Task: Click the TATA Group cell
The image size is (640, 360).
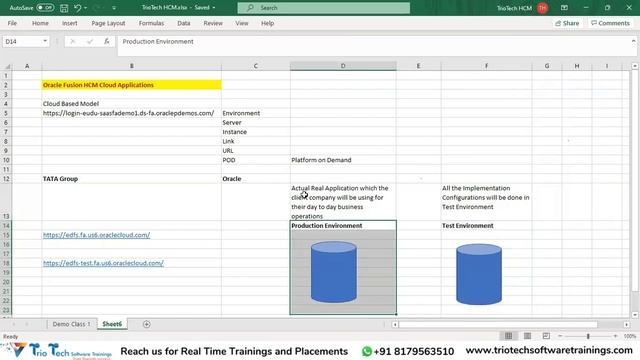Action: [131, 179]
